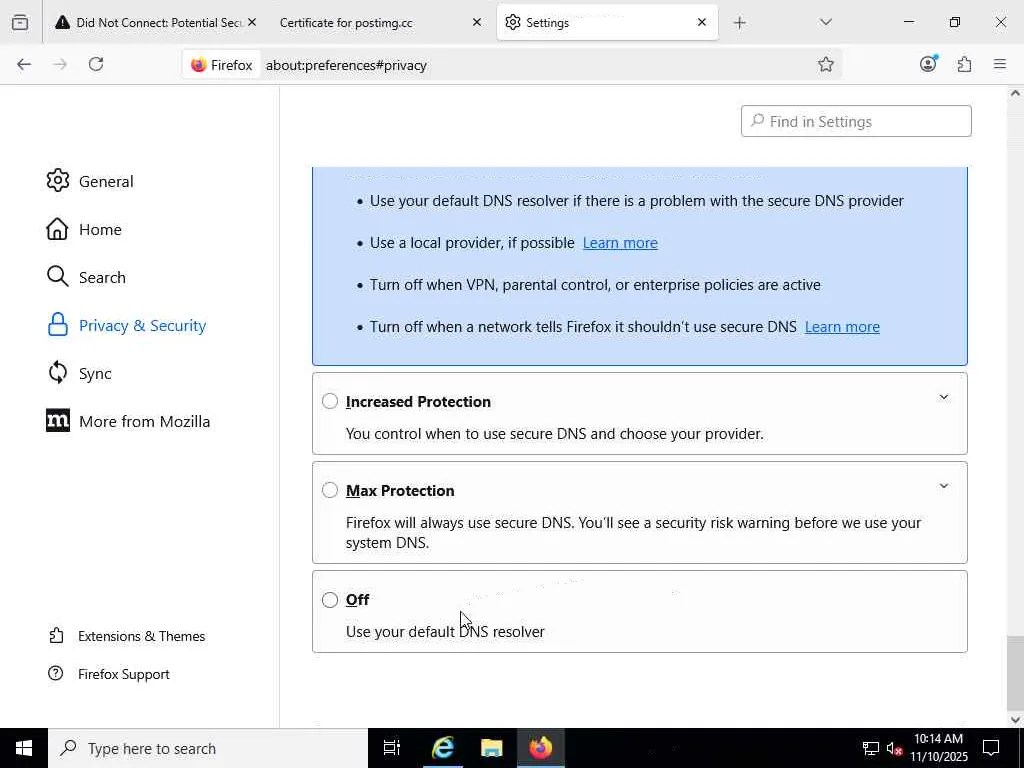
Task: Switch to Certificate for postimg.cc tab
Action: (x=370, y=22)
